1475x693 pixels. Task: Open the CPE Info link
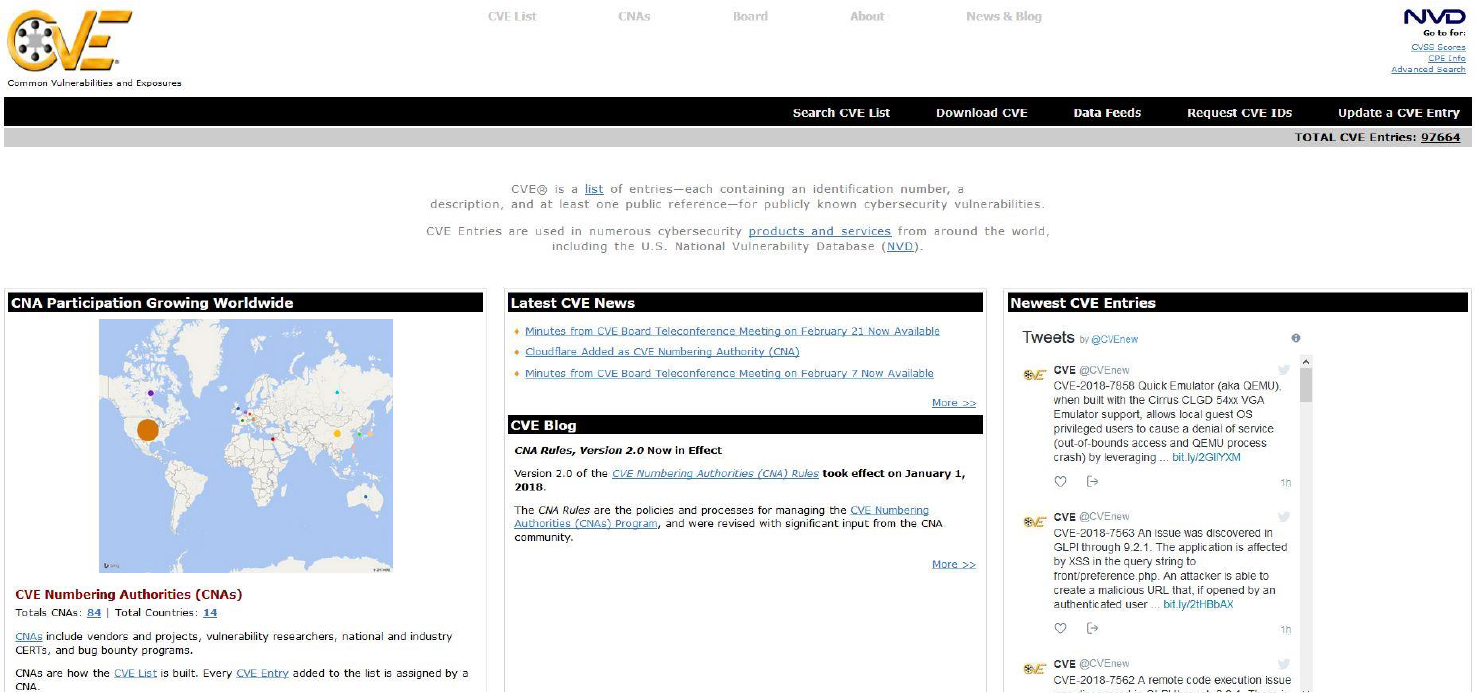click(x=1447, y=58)
